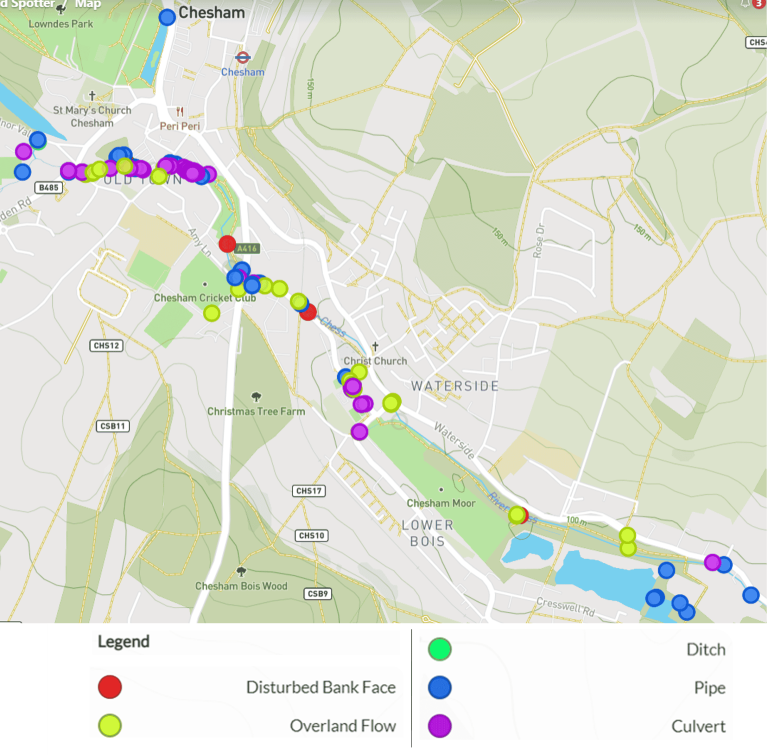Click the CSB11 path label
Viewport: 768px width, 755px height.
pyautogui.click(x=113, y=426)
